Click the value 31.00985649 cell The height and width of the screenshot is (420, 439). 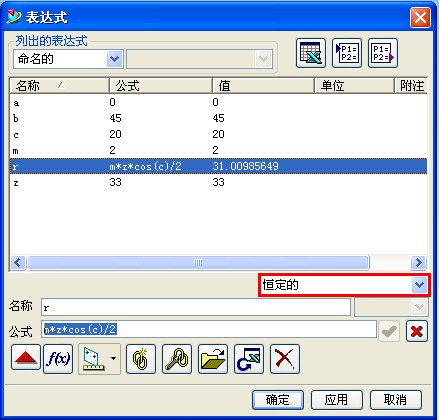(x=245, y=166)
